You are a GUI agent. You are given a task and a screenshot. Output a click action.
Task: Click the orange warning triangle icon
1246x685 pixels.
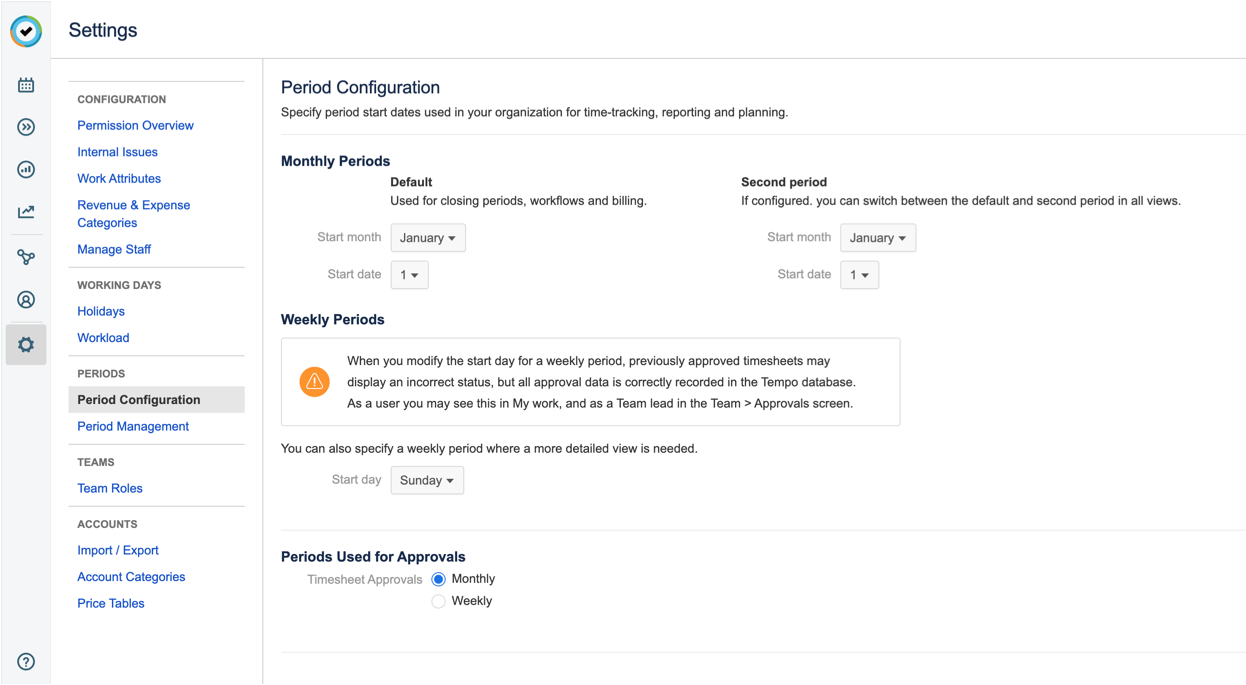coord(315,382)
